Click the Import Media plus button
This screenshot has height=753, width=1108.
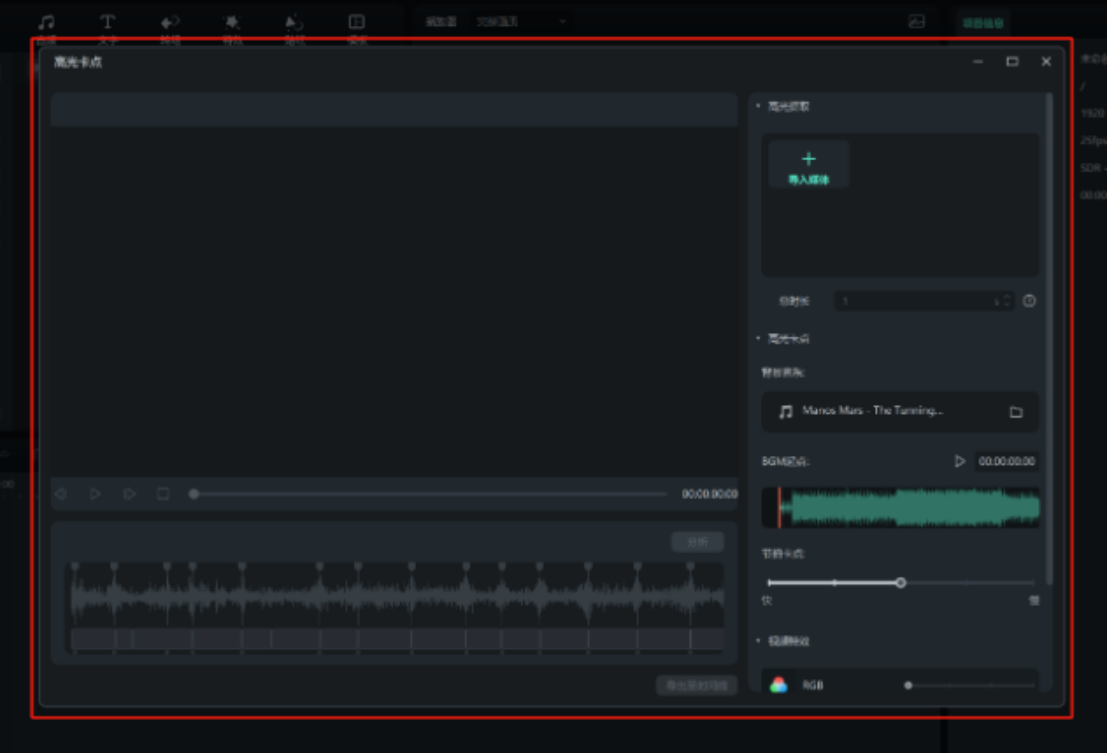coord(808,164)
